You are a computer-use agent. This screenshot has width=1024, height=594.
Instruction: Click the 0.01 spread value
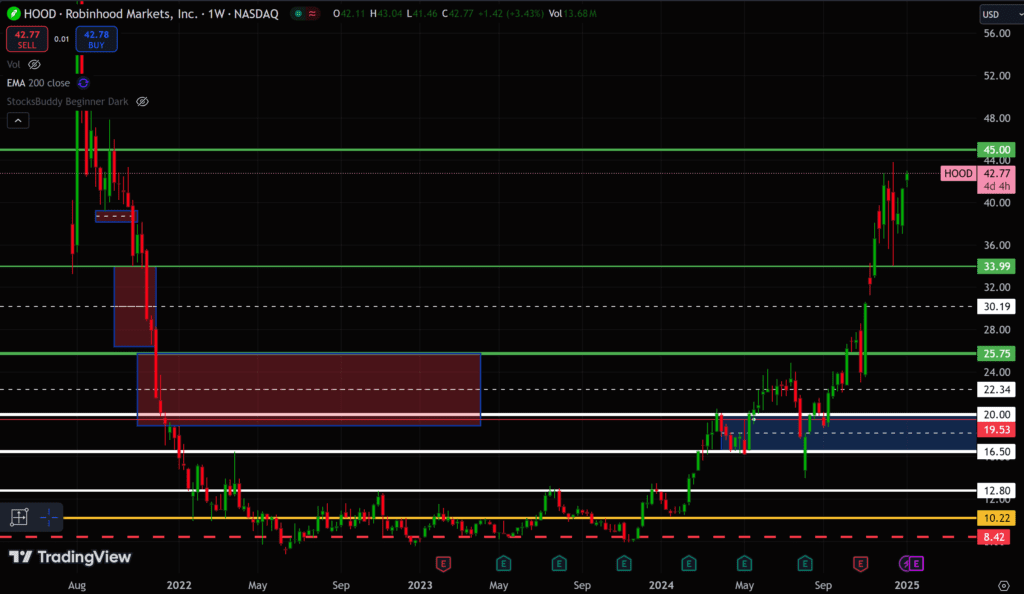point(61,39)
